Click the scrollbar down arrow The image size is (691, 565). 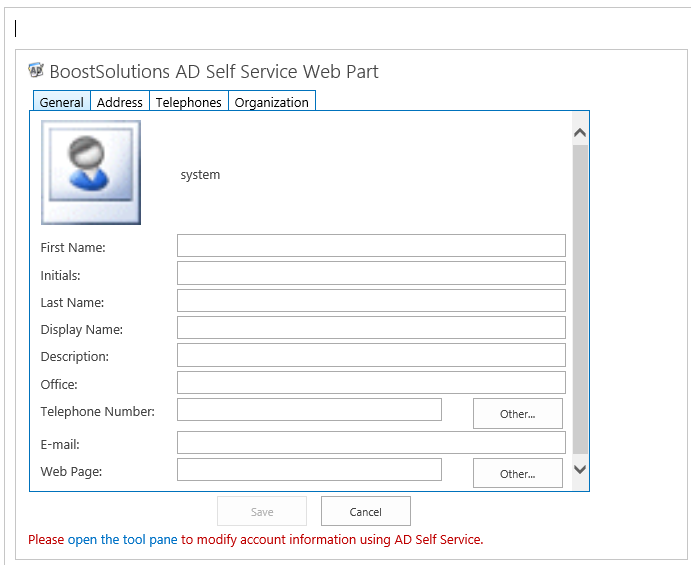(x=580, y=469)
